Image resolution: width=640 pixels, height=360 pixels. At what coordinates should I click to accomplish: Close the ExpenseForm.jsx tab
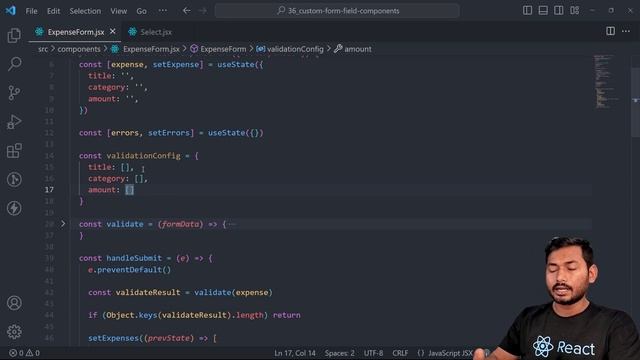tap(113, 31)
